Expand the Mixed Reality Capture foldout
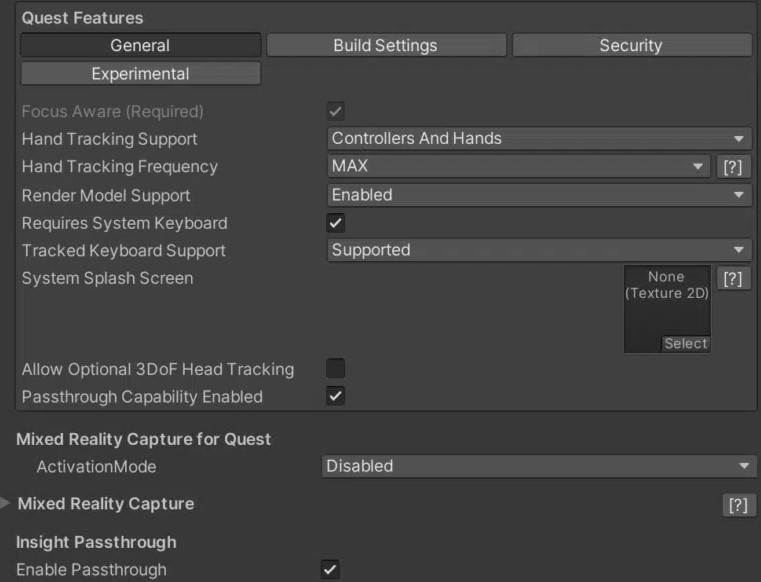This screenshot has width=761, height=582. [5, 503]
